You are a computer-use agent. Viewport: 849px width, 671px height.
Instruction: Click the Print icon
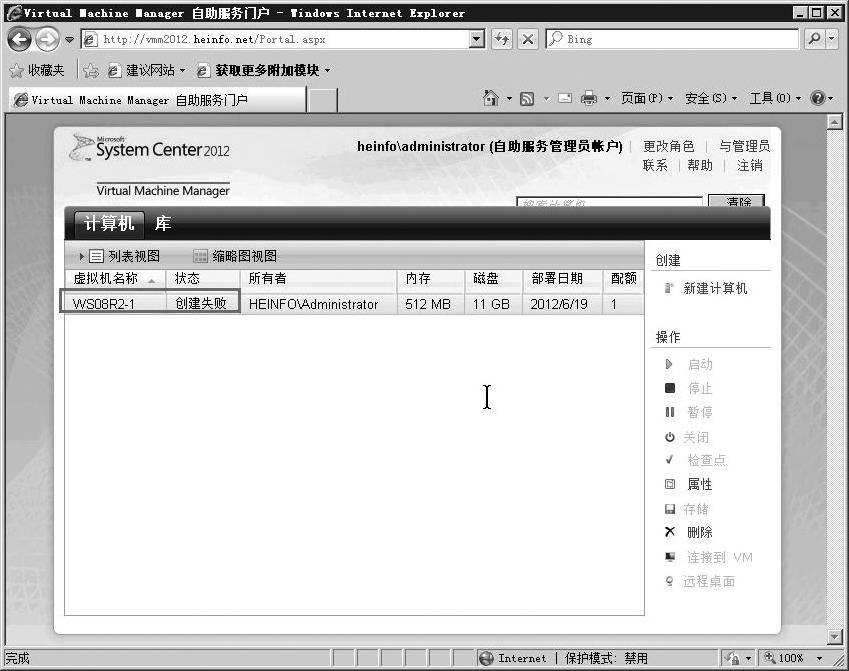click(x=589, y=99)
